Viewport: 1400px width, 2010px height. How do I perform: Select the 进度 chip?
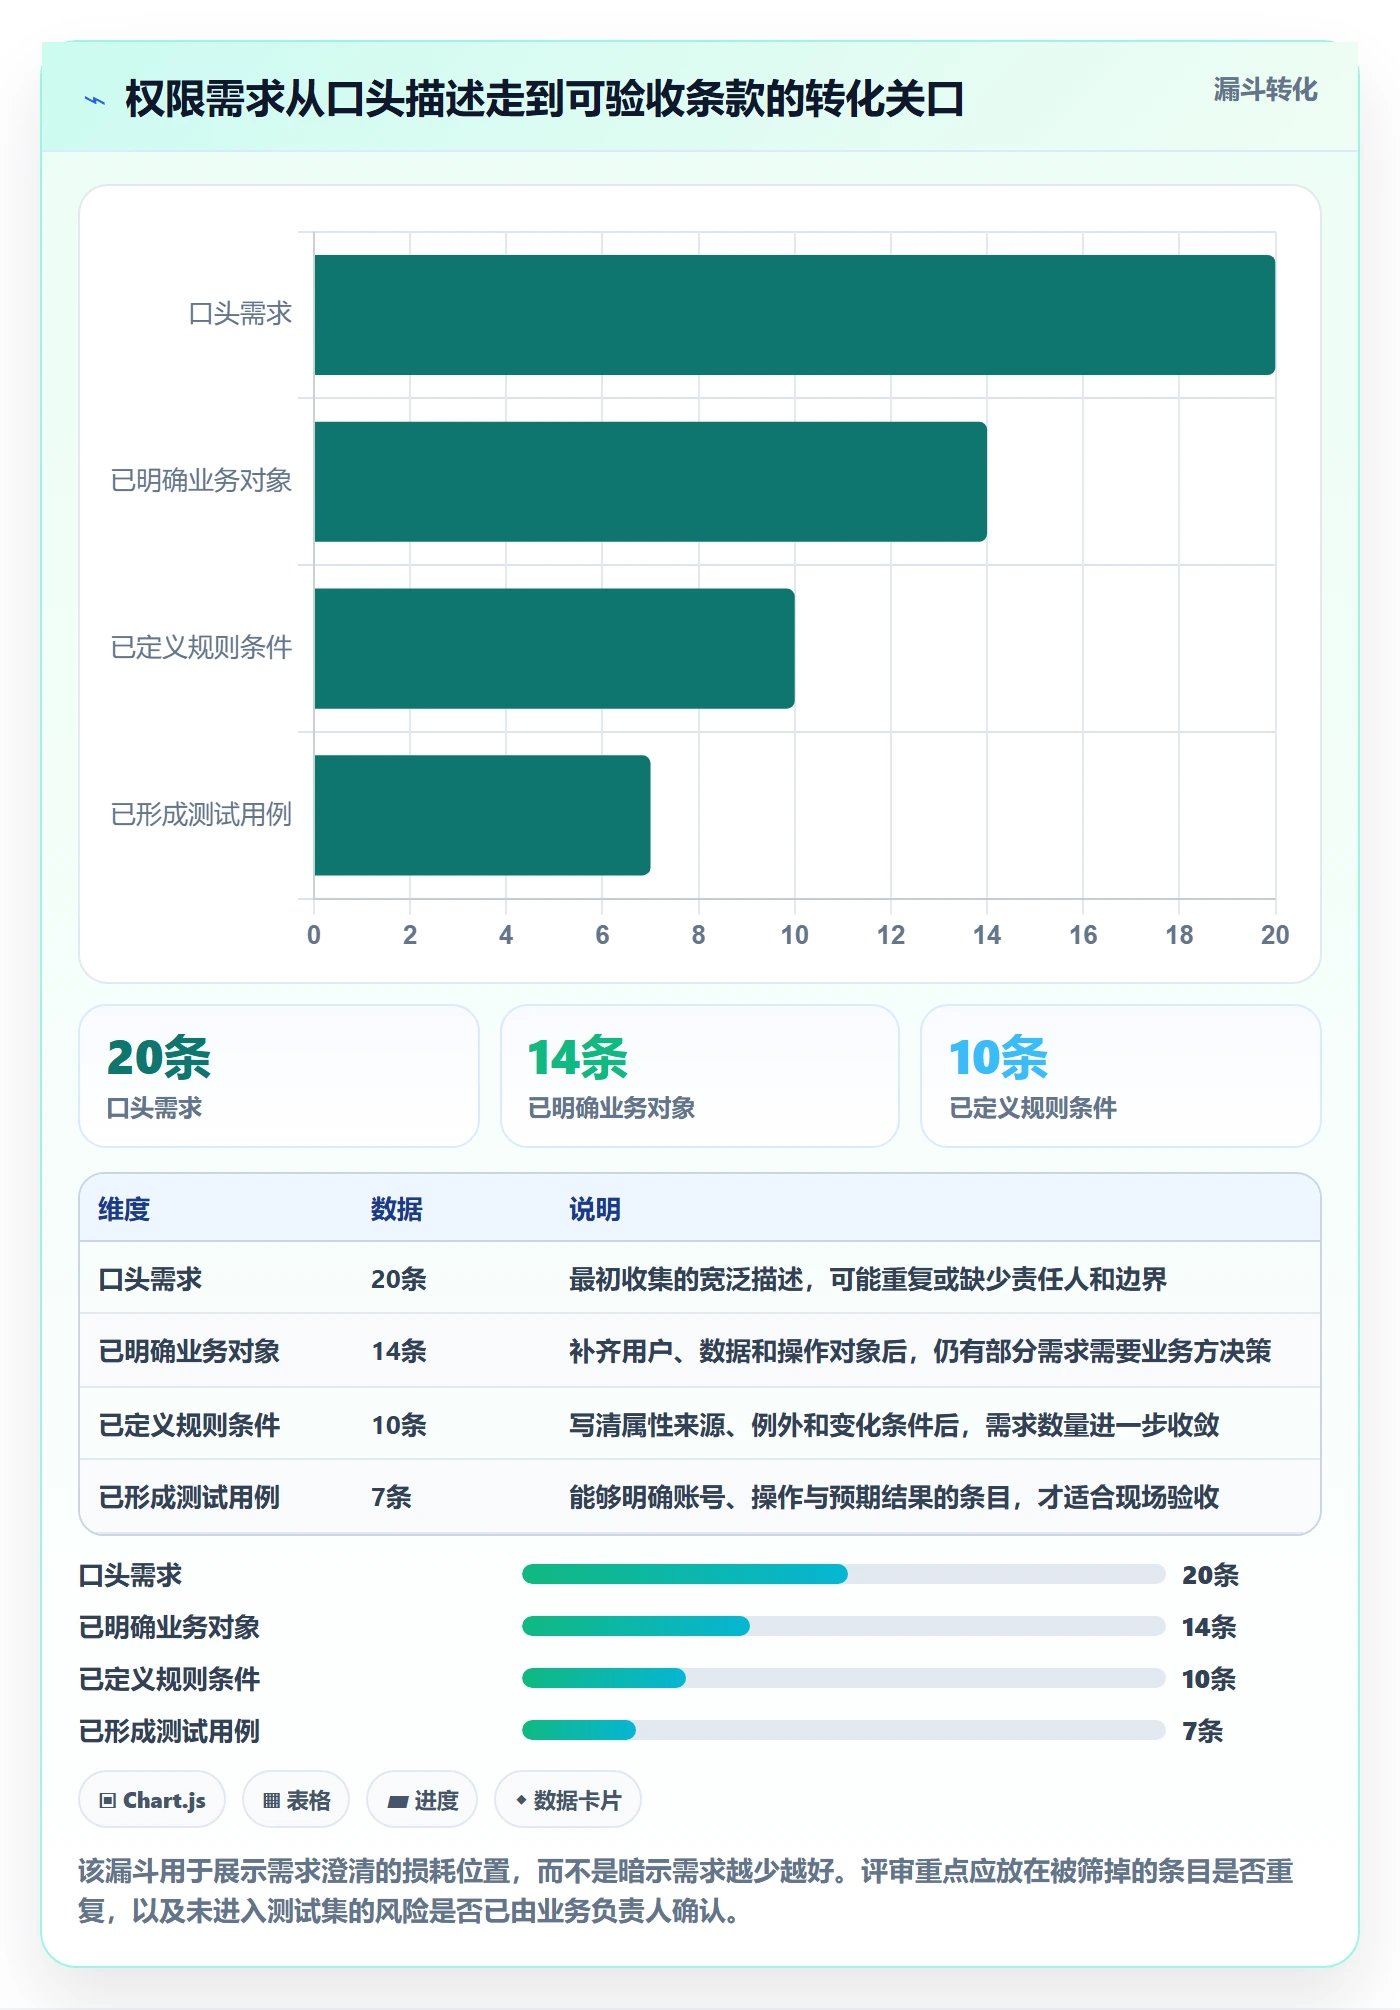(422, 1800)
